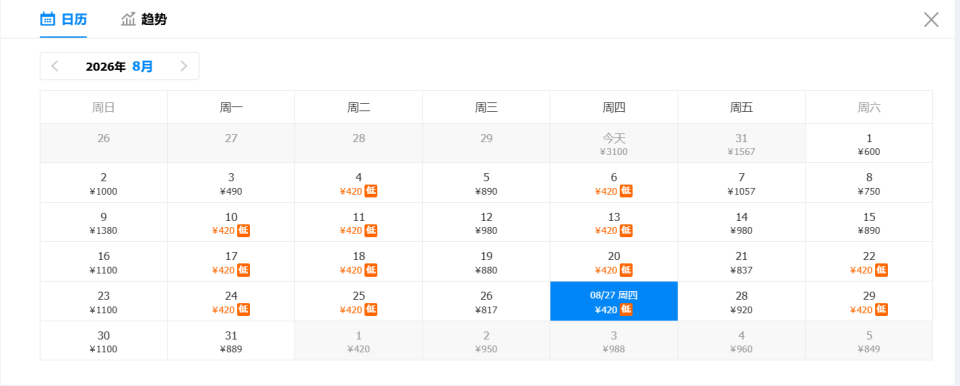Click the 周三 column header
The width and height of the screenshot is (960, 386).
(486, 107)
